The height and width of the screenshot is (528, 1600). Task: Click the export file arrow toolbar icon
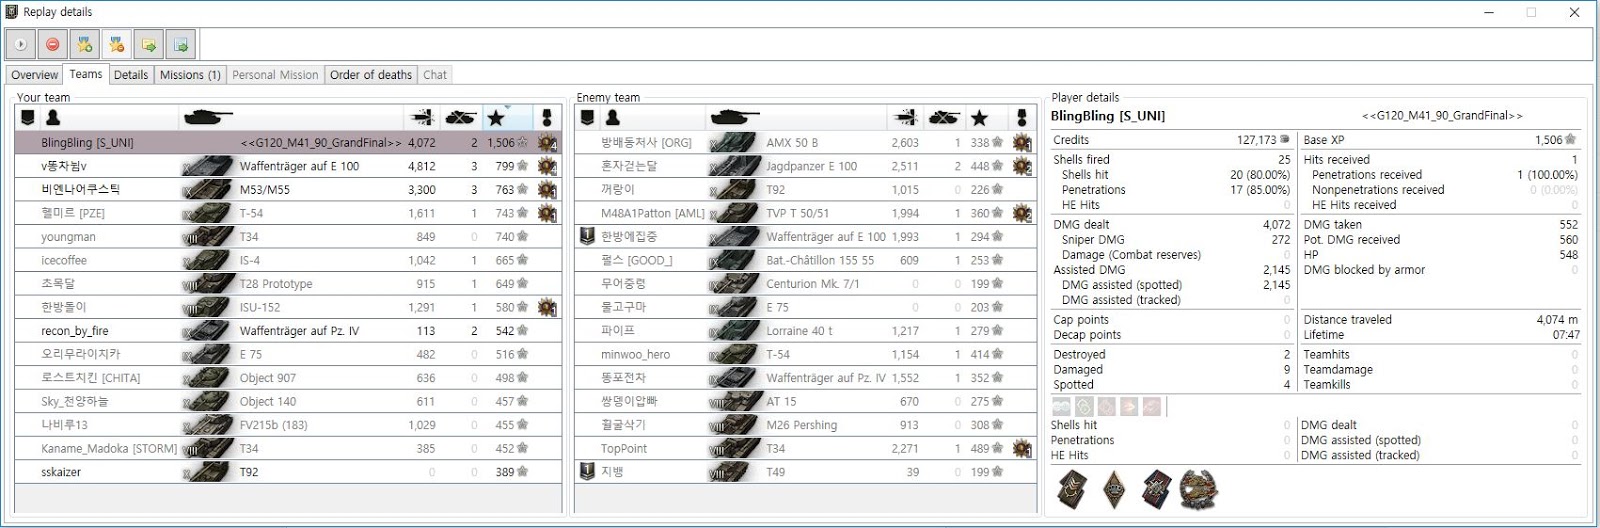[181, 45]
